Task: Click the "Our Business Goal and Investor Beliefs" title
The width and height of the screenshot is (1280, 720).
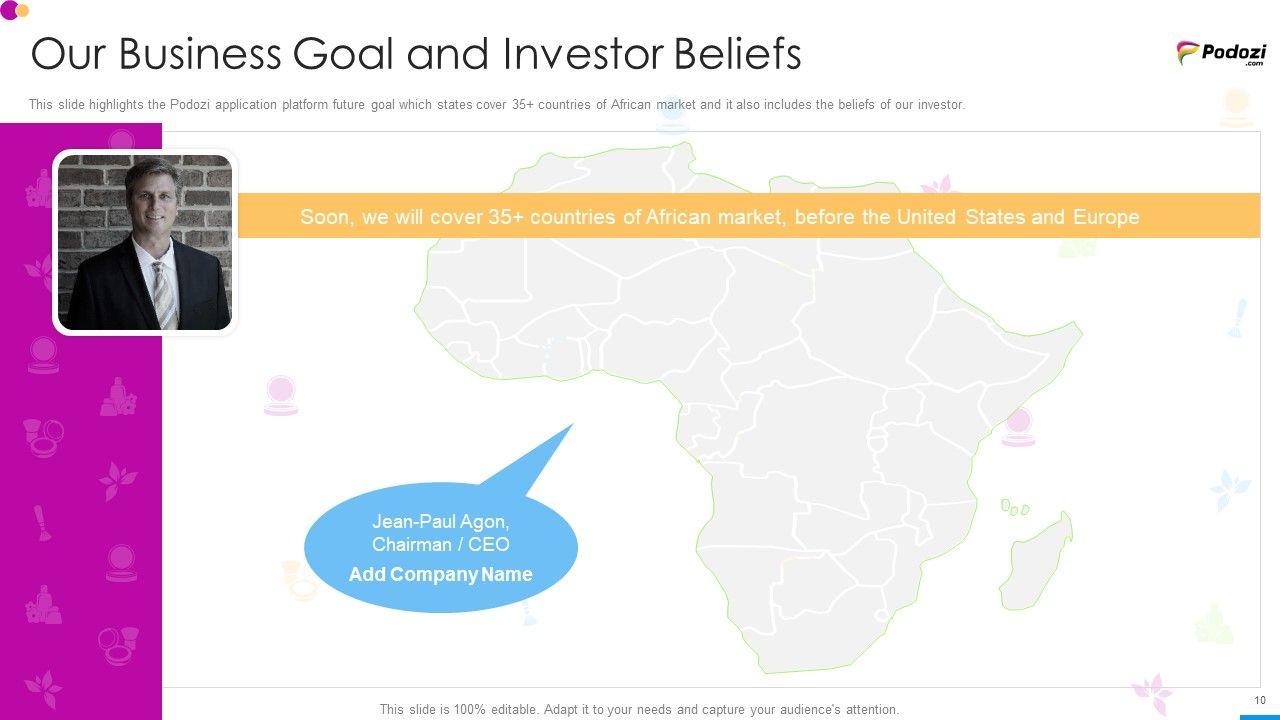Action: tap(416, 54)
